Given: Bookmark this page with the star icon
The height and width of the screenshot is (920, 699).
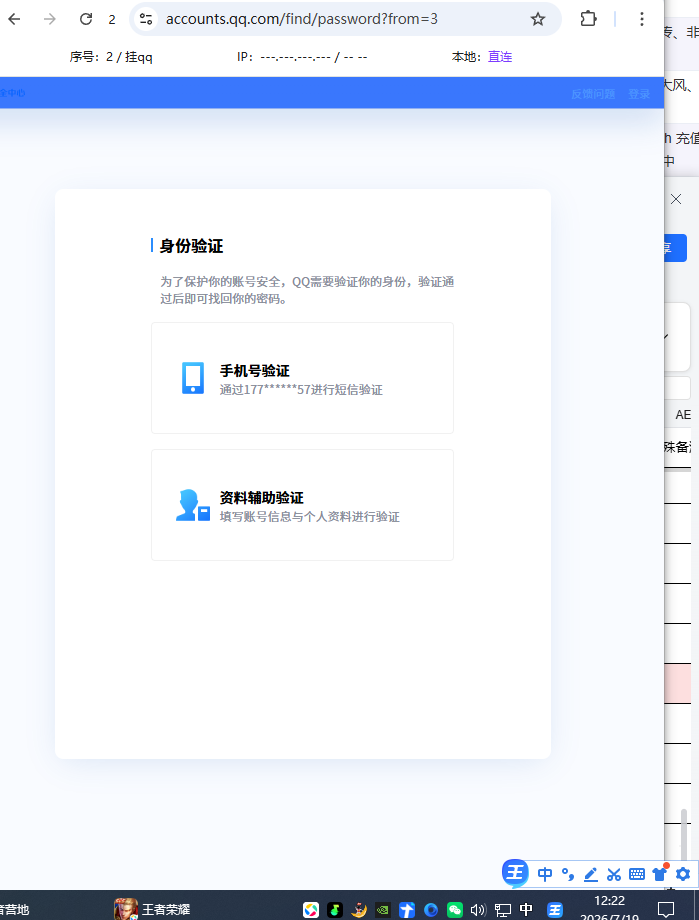Looking at the screenshot, I should (x=538, y=19).
